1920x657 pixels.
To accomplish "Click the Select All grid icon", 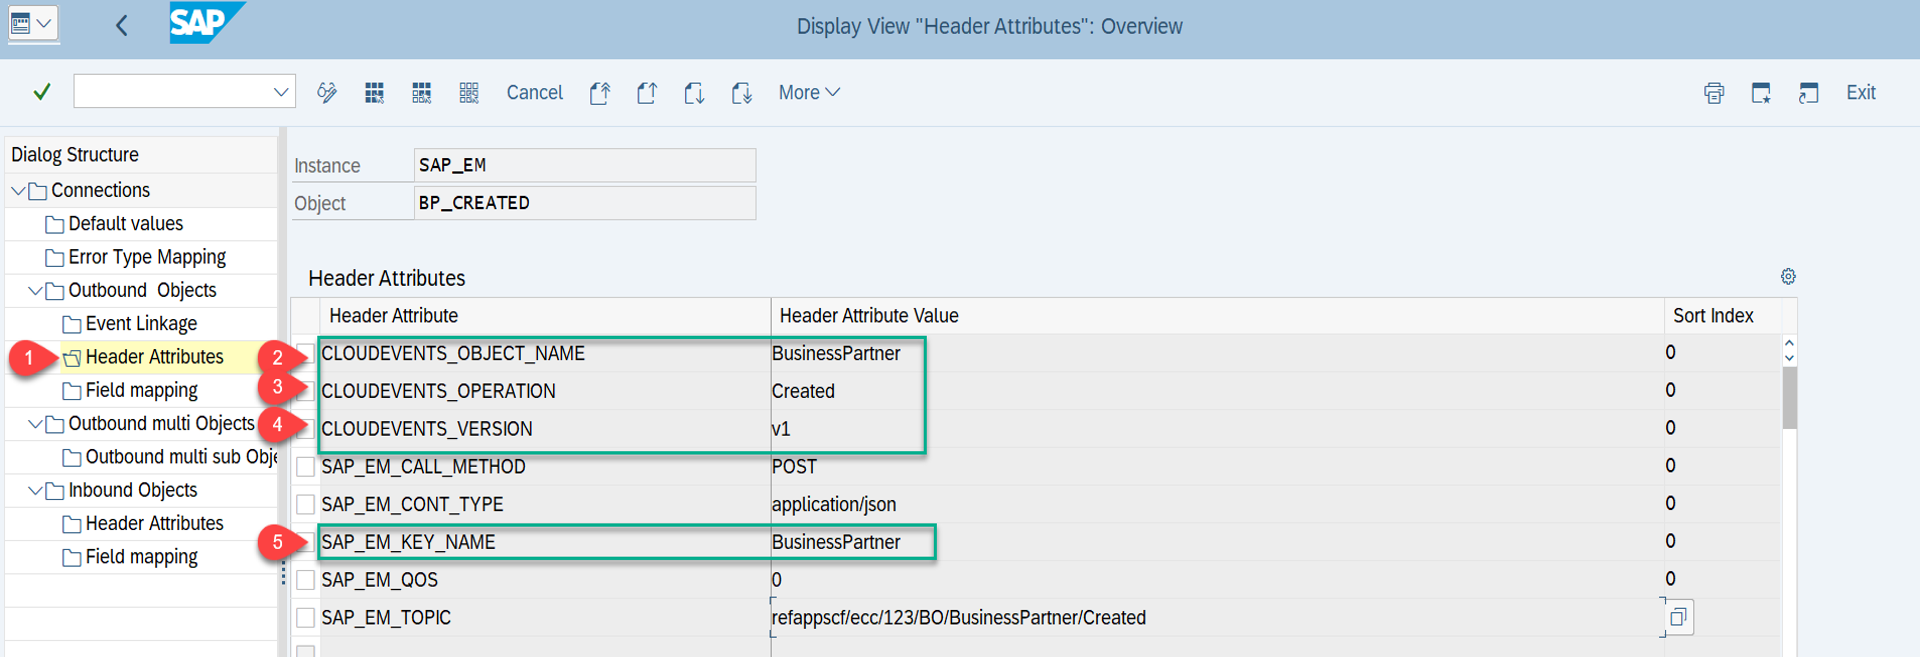I will tap(374, 93).
